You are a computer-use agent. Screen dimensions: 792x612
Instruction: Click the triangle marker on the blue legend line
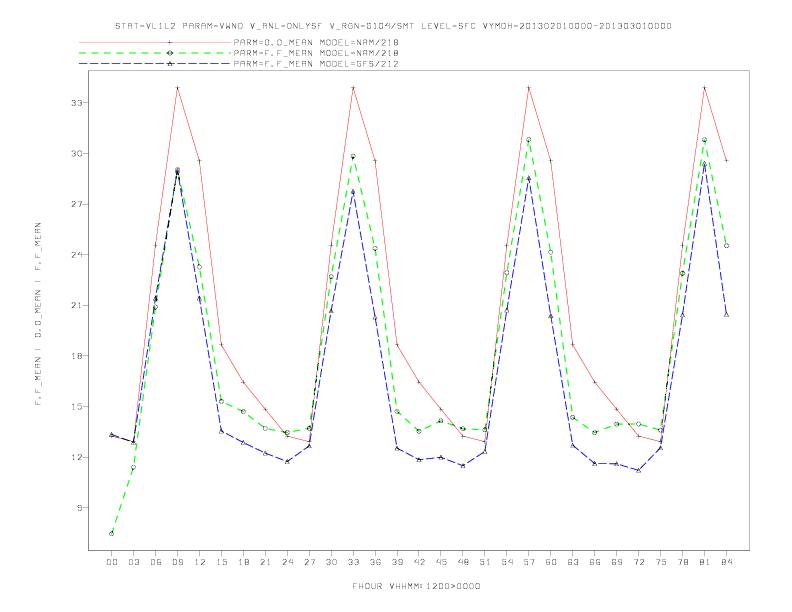(x=170, y=64)
